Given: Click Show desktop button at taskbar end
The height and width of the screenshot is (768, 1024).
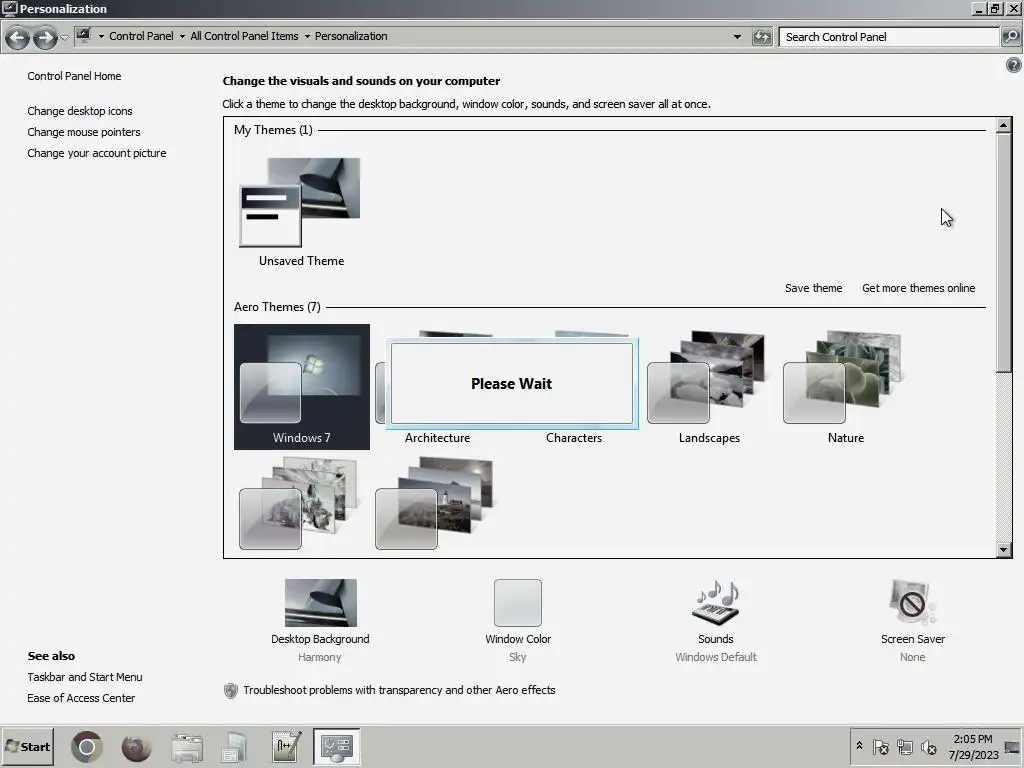Looking at the screenshot, I should 1013,746.
